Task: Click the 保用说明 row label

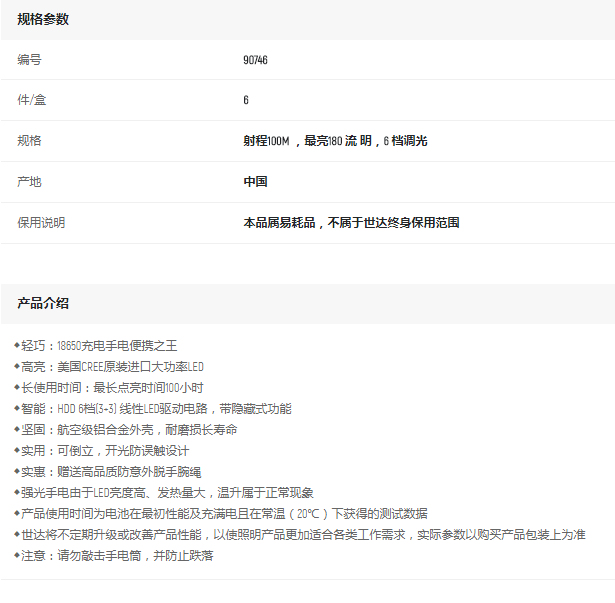Action: tap(41, 223)
